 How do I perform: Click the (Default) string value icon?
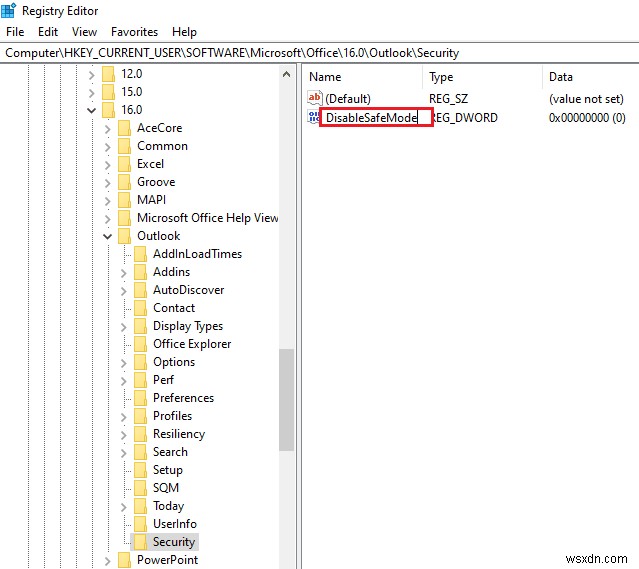pyautogui.click(x=315, y=98)
